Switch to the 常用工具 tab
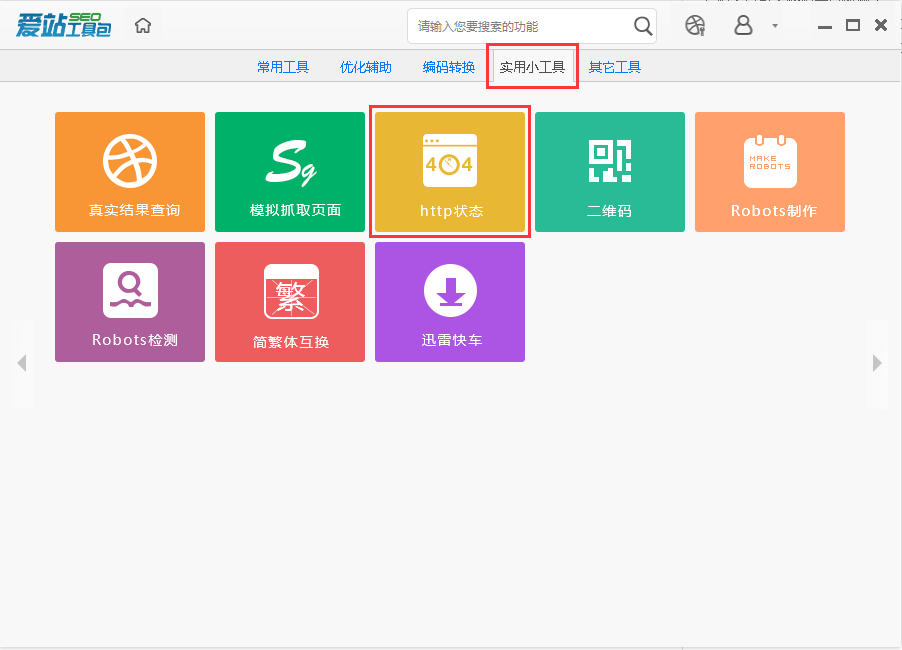This screenshot has width=902, height=650. point(281,66)
